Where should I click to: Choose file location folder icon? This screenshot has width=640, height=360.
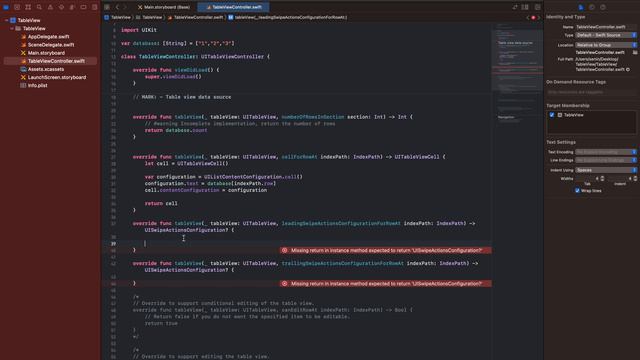(635, 52)
